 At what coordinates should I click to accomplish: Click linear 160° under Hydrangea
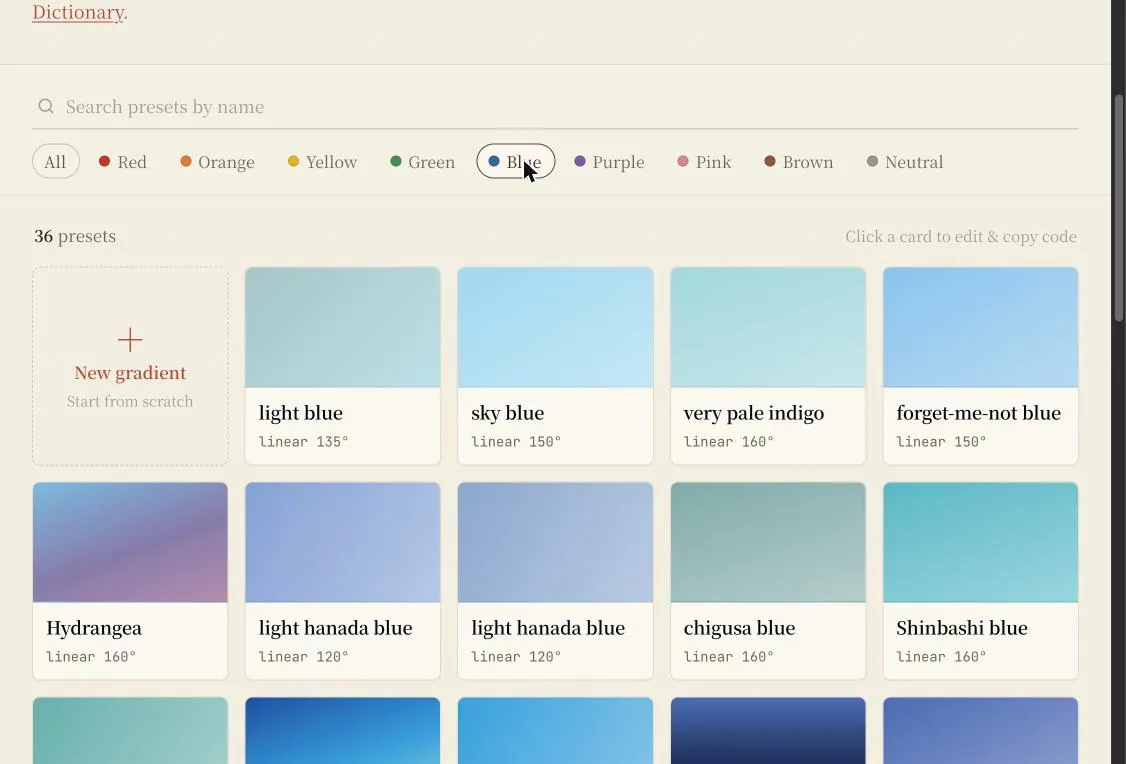click(x=90, y=656)
